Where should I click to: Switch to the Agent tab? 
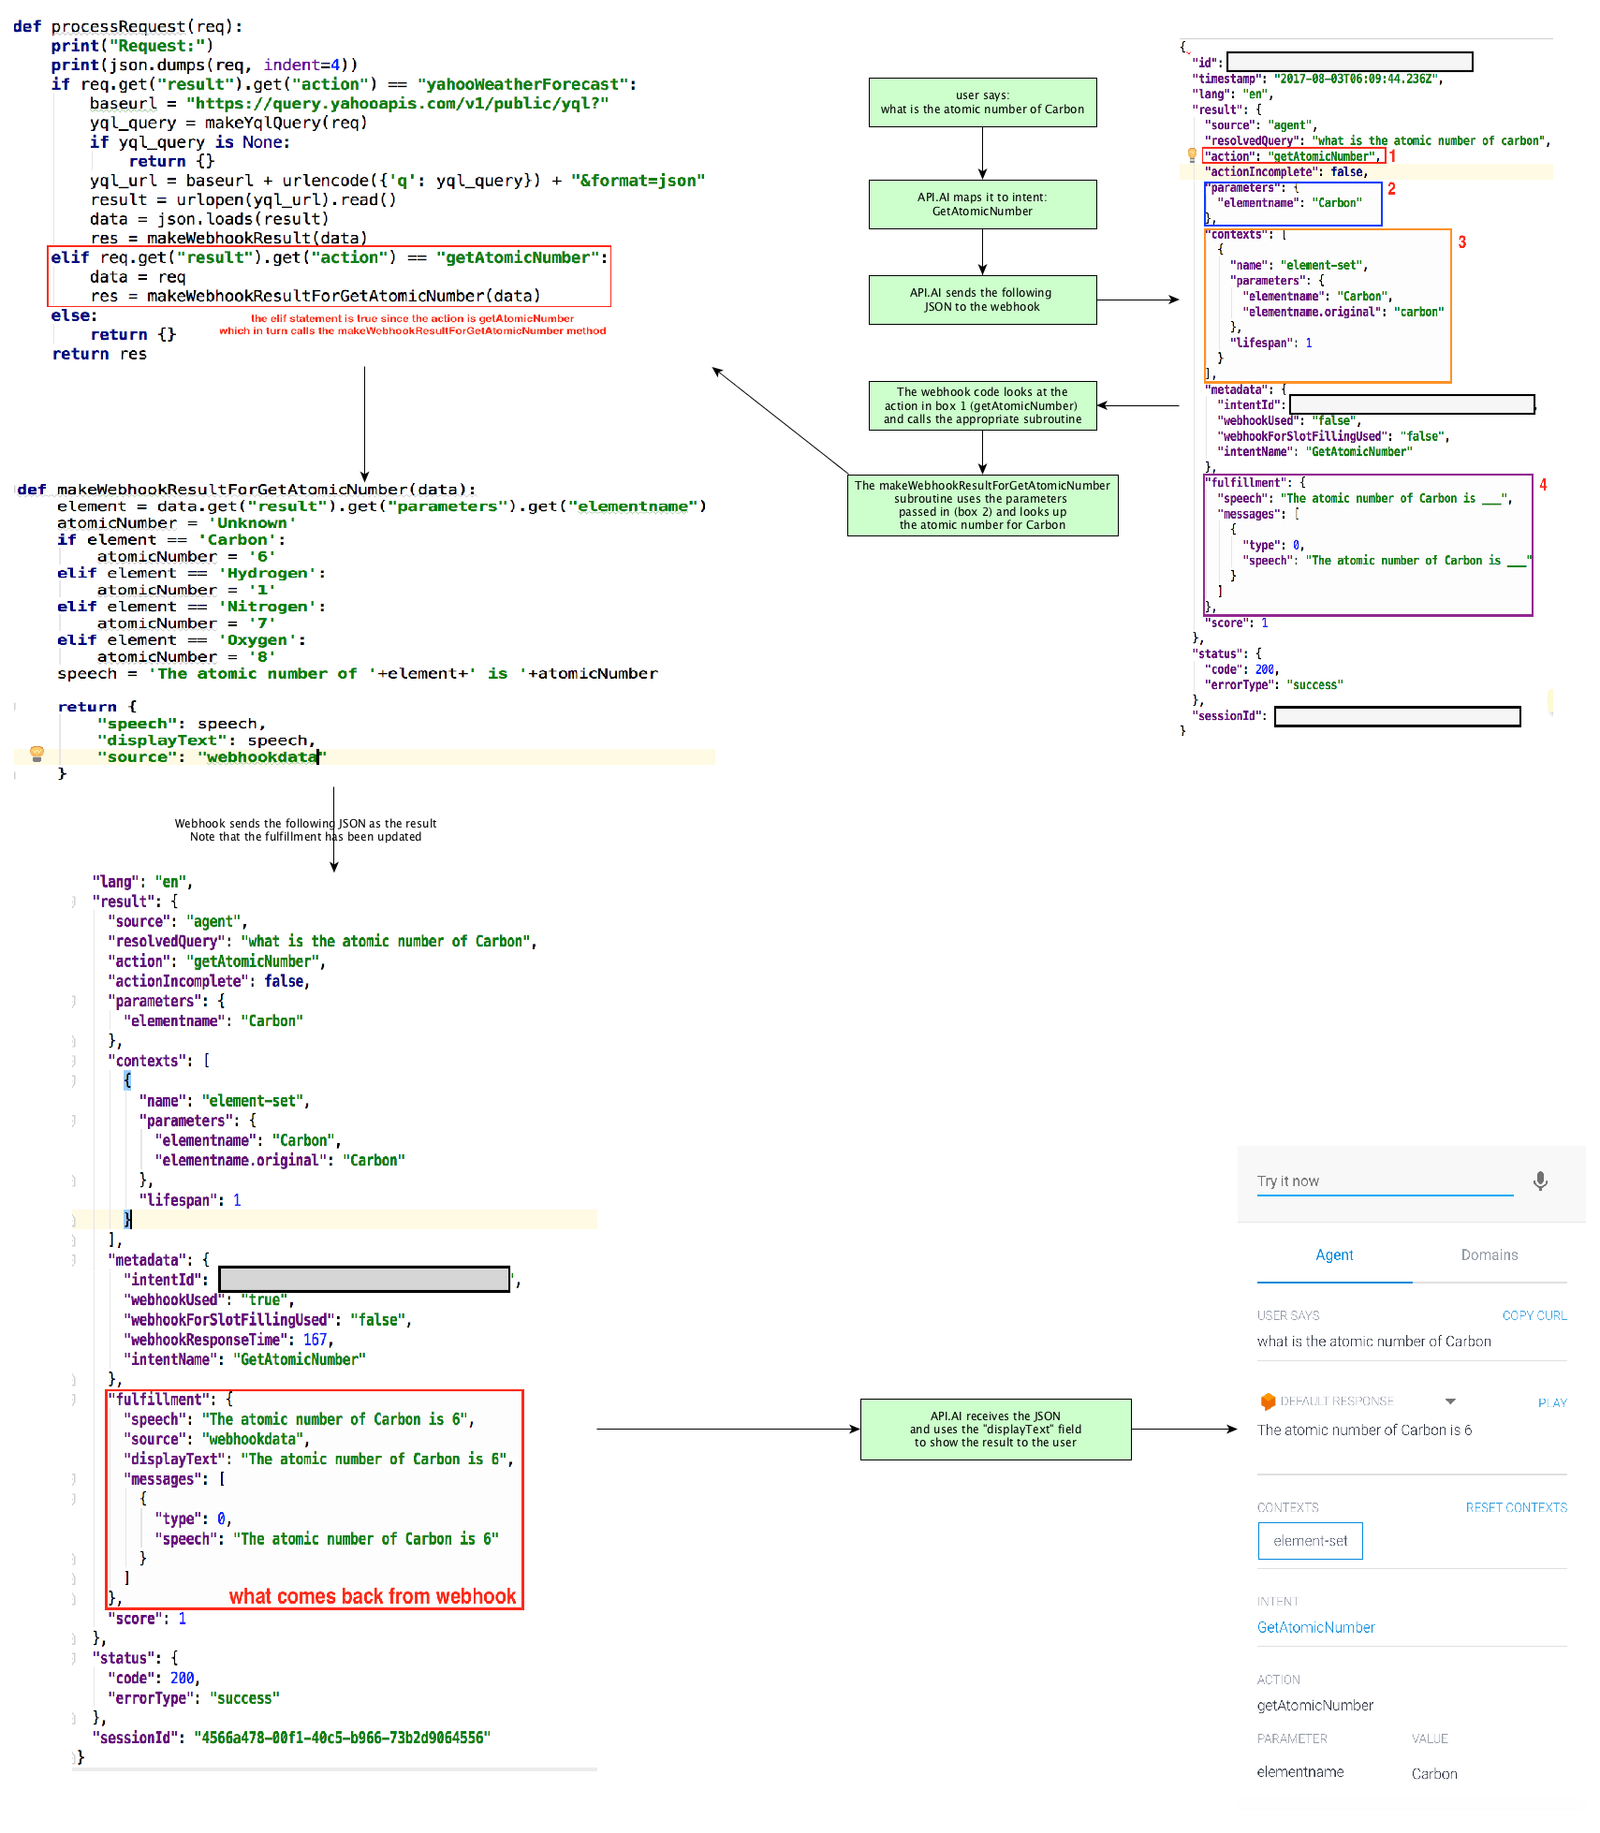pyautogui.click(x=1334, y=1255)
